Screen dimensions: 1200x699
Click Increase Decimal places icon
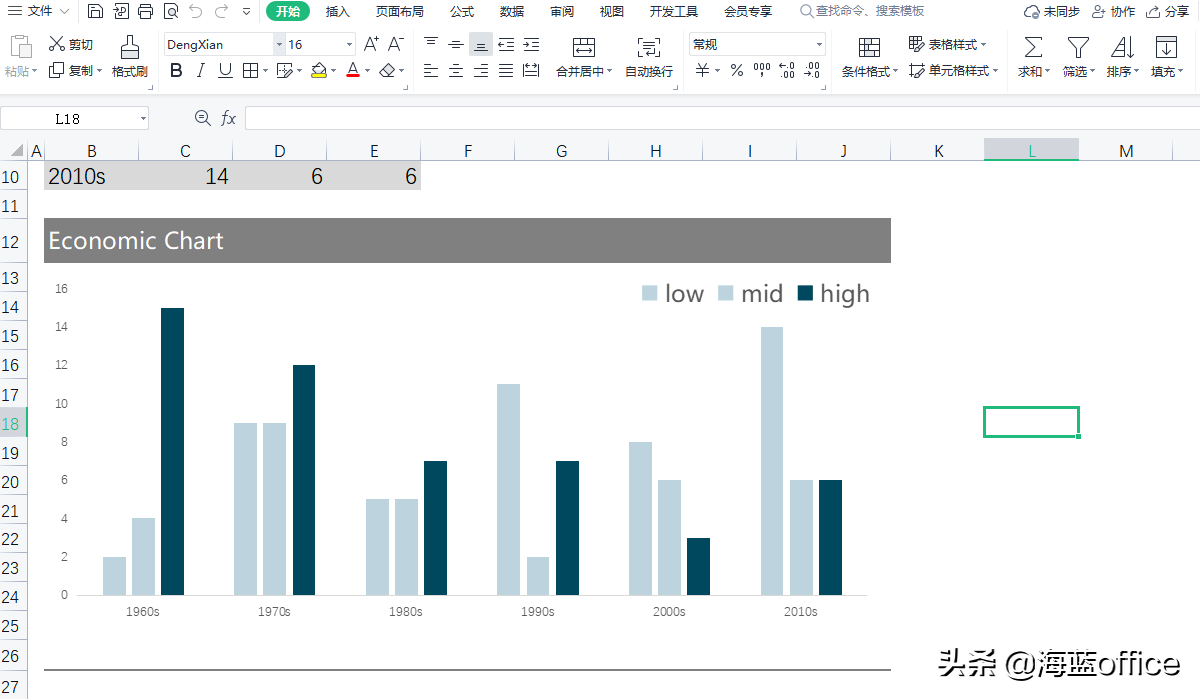[x=787, y=71]
